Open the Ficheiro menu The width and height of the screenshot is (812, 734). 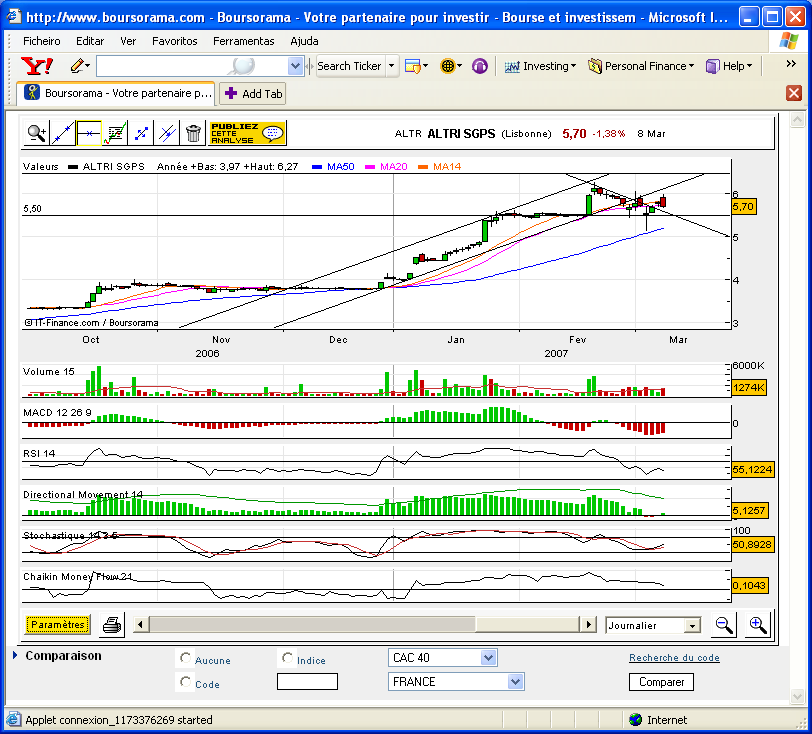pos(41,41)
